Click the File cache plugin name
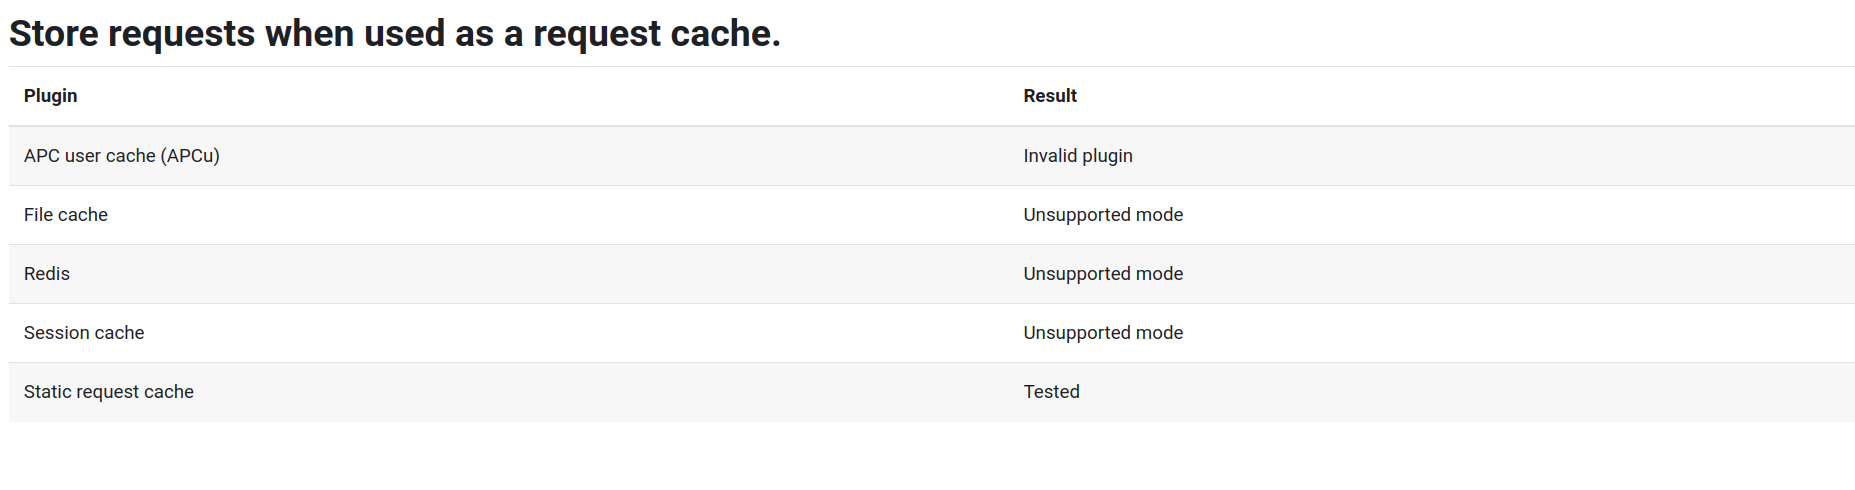This screenshot has width=1855, height=490. point(66,215)
